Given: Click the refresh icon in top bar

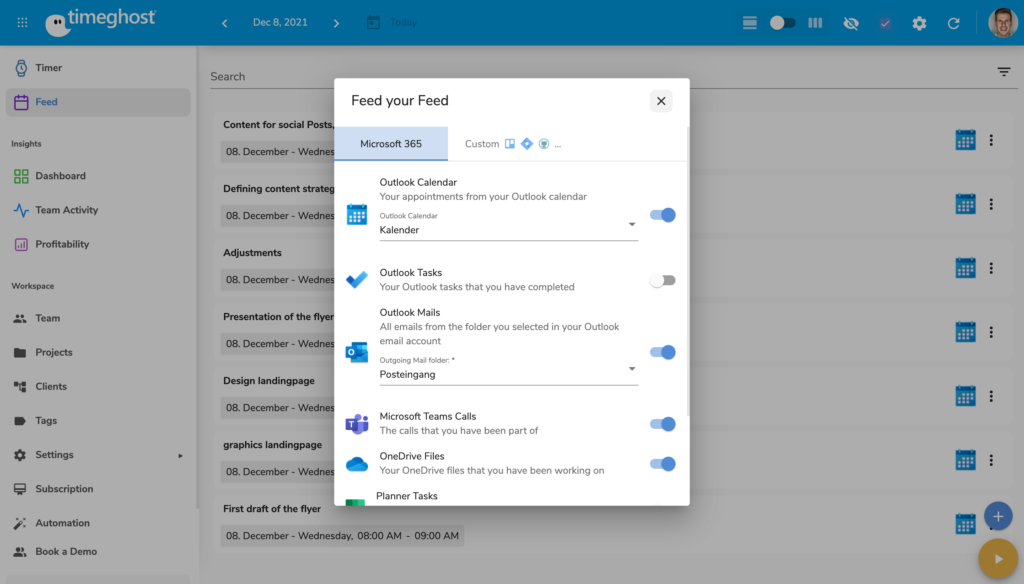Looking at the screenshot, I should click(x=953, y=23).
